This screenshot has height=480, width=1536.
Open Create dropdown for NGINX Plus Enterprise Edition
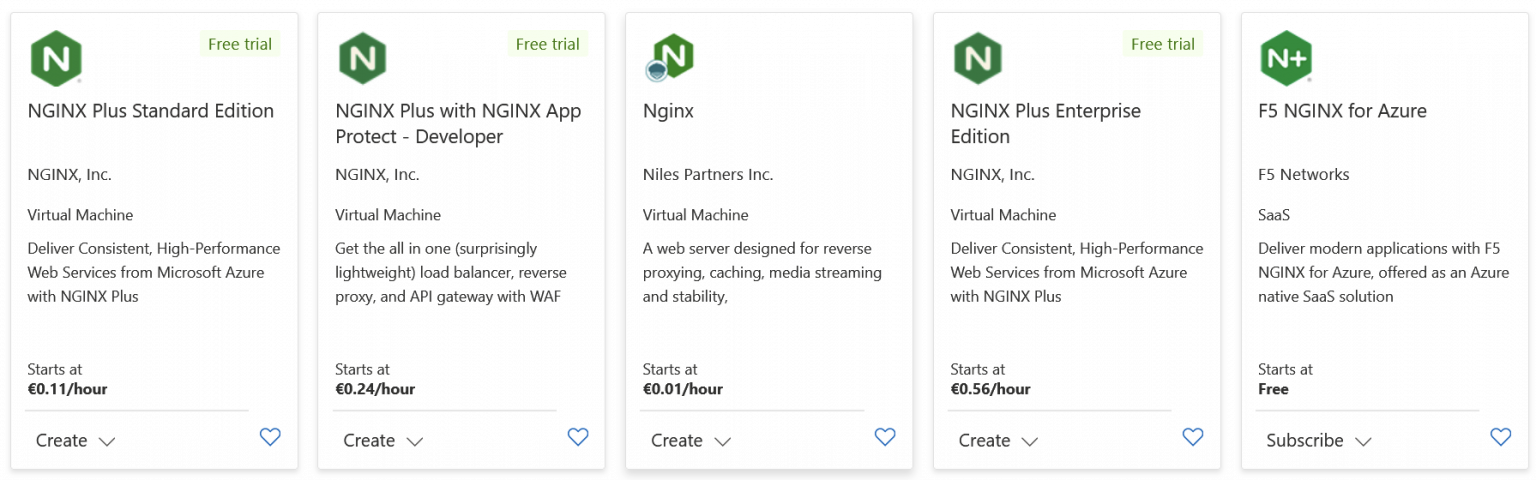pos(999,440)
